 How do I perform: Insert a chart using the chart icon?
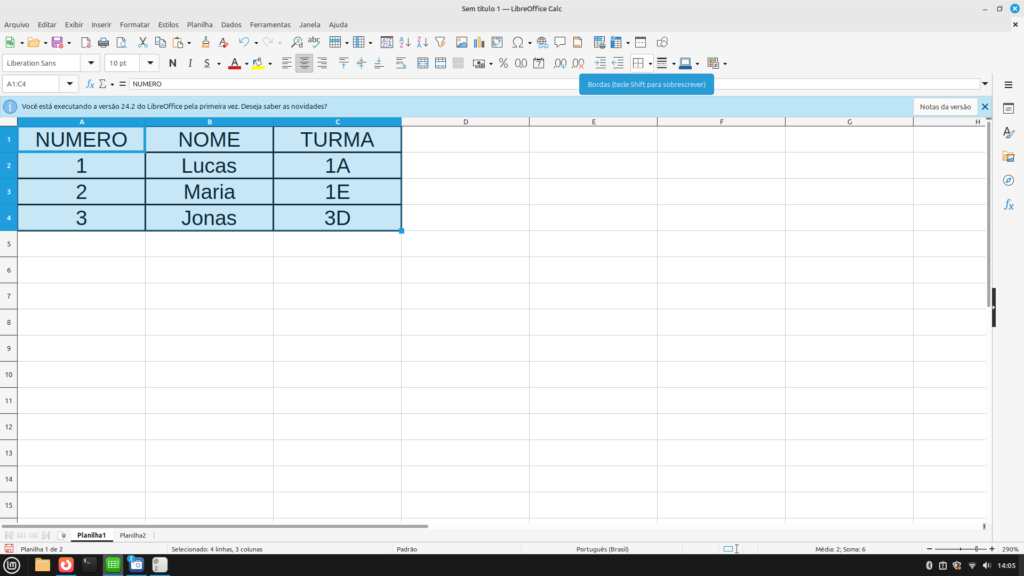(479, 43)
